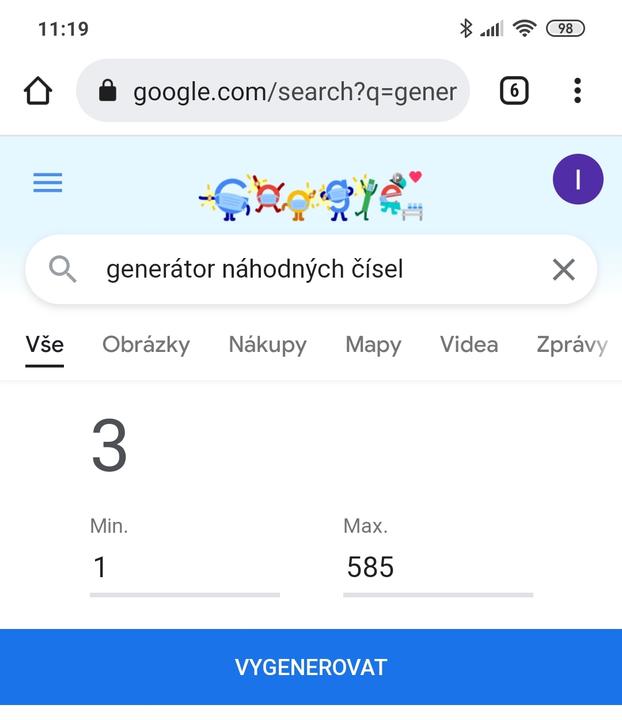Tap the Chrome home icon
Screen dimensions: 622x720
click(38, 91)
